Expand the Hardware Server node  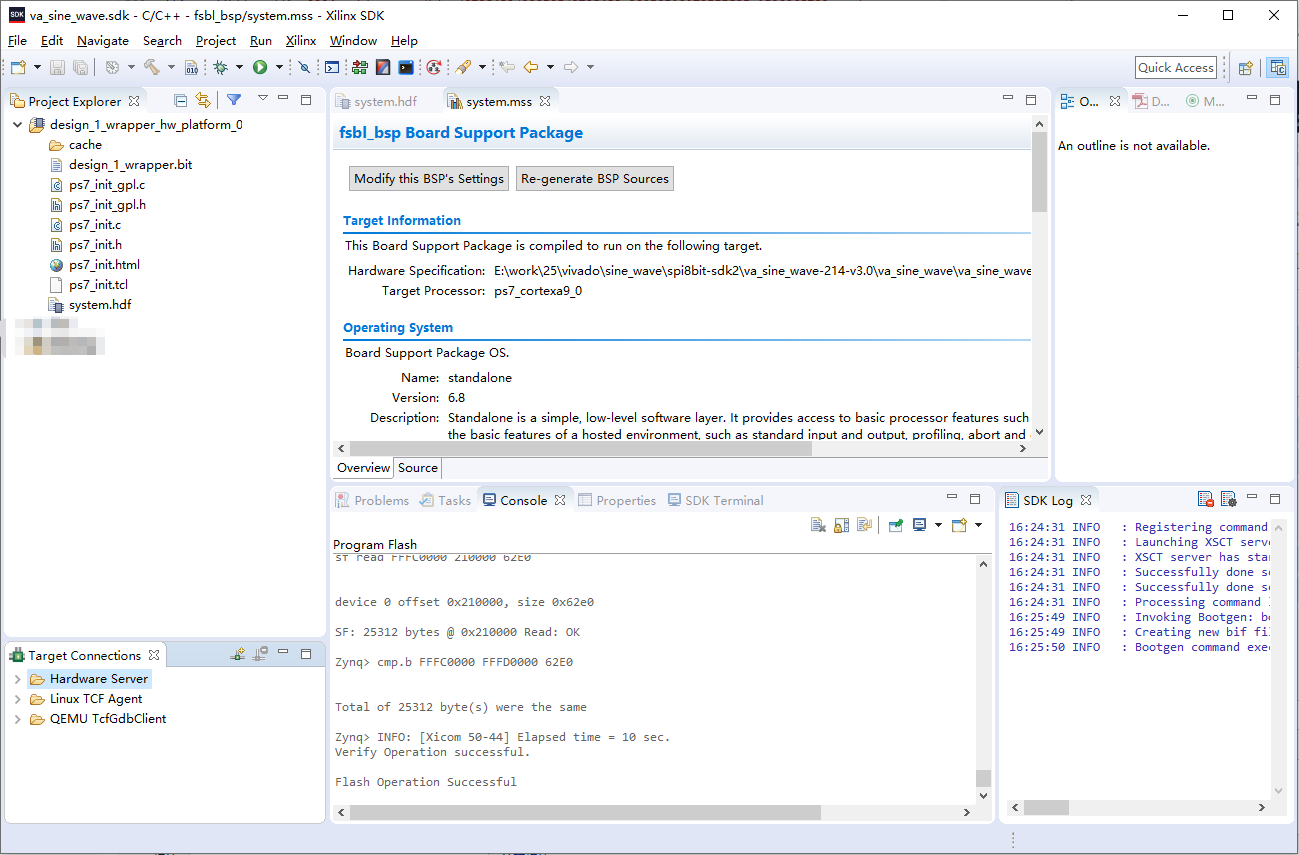pos(17,679)
